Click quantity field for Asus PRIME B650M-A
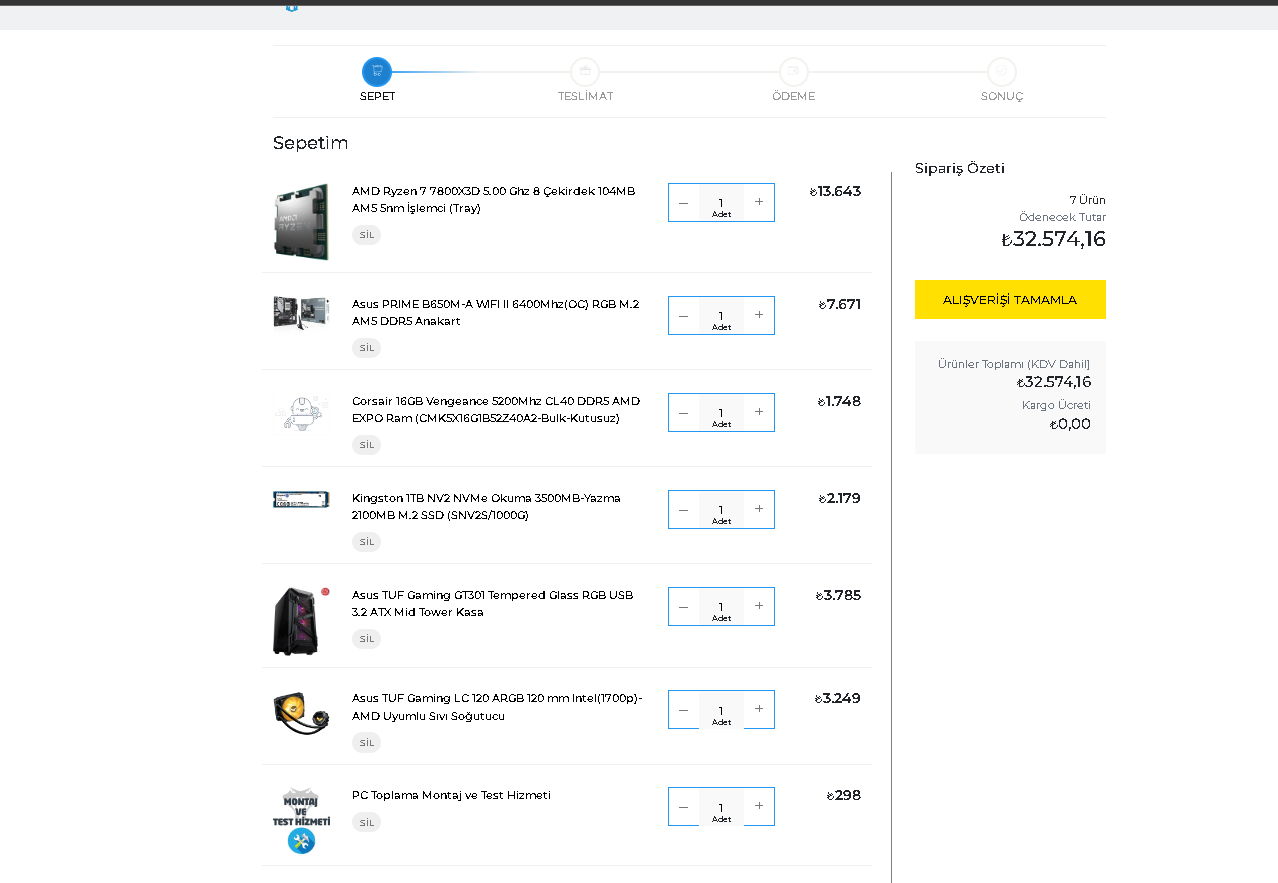 point(721,315)
